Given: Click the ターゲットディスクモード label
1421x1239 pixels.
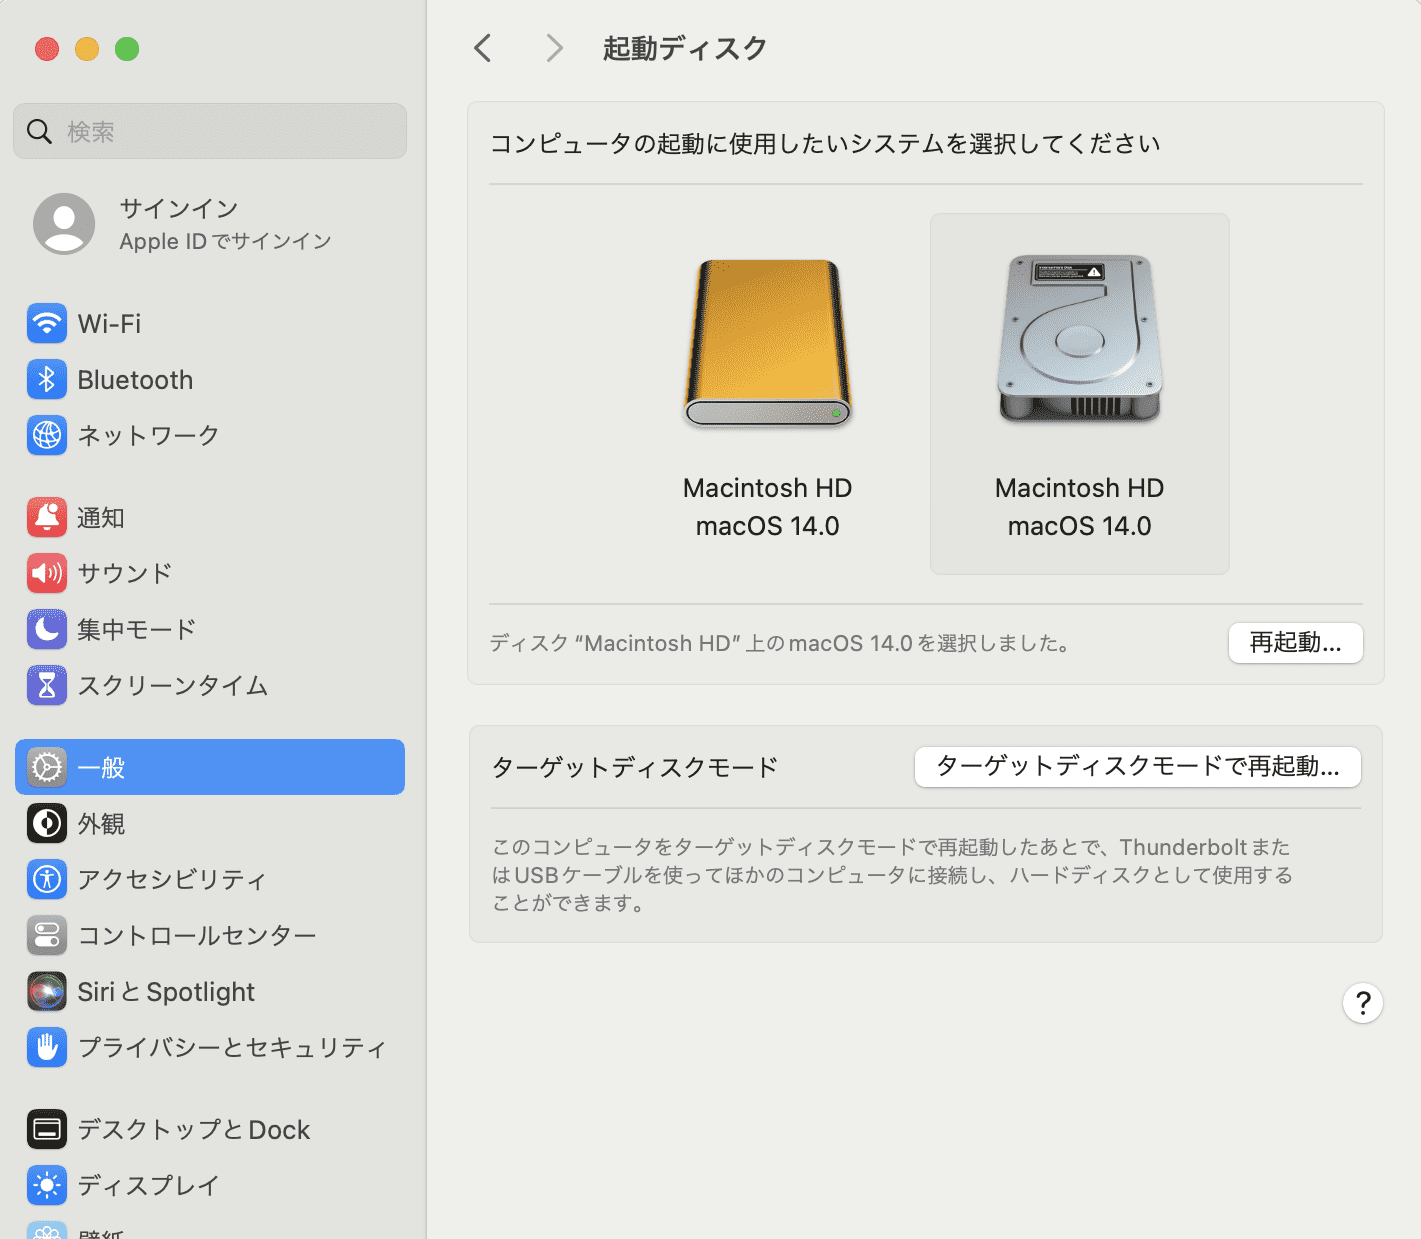Looking at the screenshot, I should [x=635, y=768].
